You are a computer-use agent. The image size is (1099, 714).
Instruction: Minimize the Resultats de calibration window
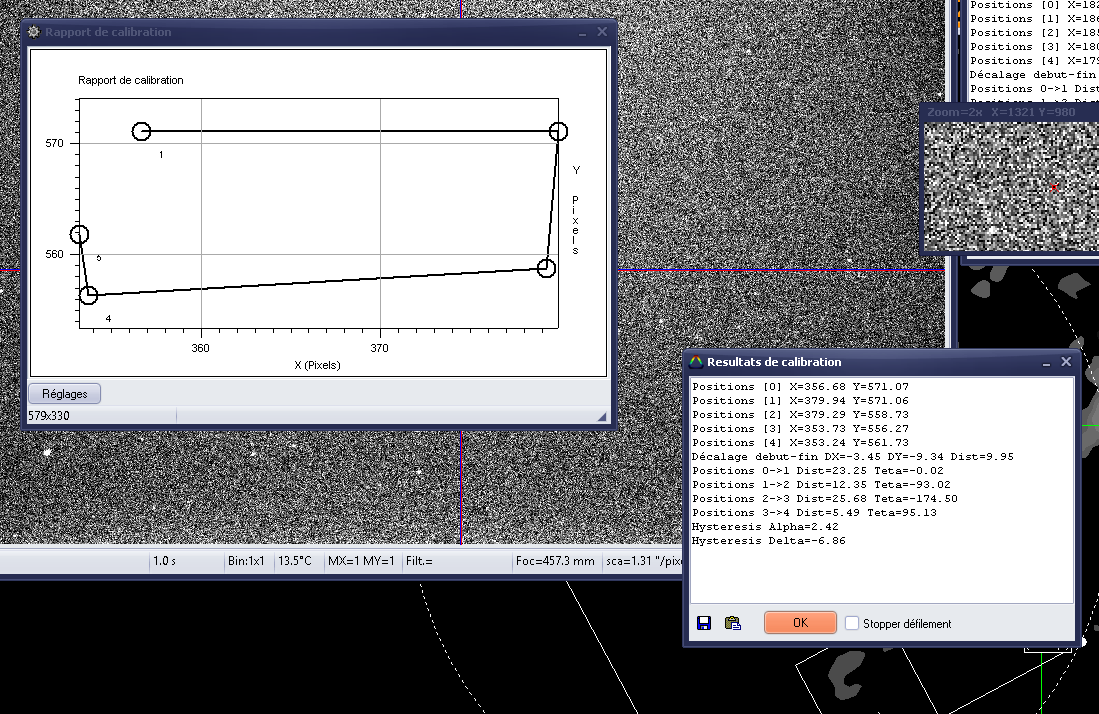[1047, 362]
